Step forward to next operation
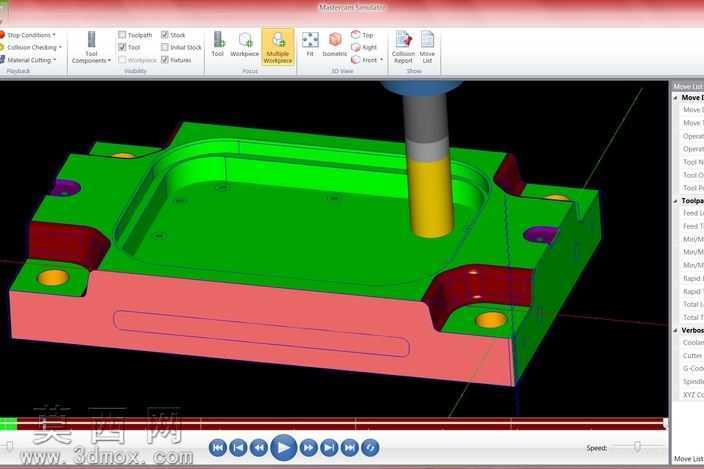 (x=329, y=447)
